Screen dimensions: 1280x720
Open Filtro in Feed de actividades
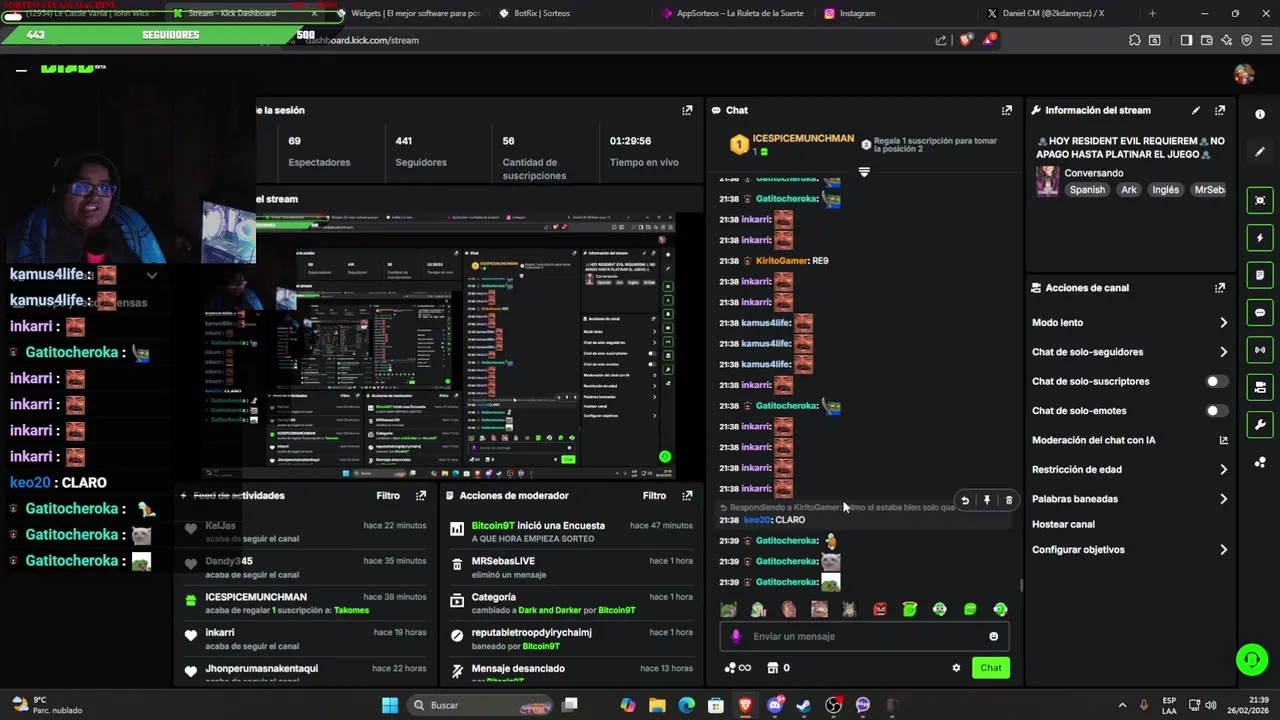click(x=388, y=495)
